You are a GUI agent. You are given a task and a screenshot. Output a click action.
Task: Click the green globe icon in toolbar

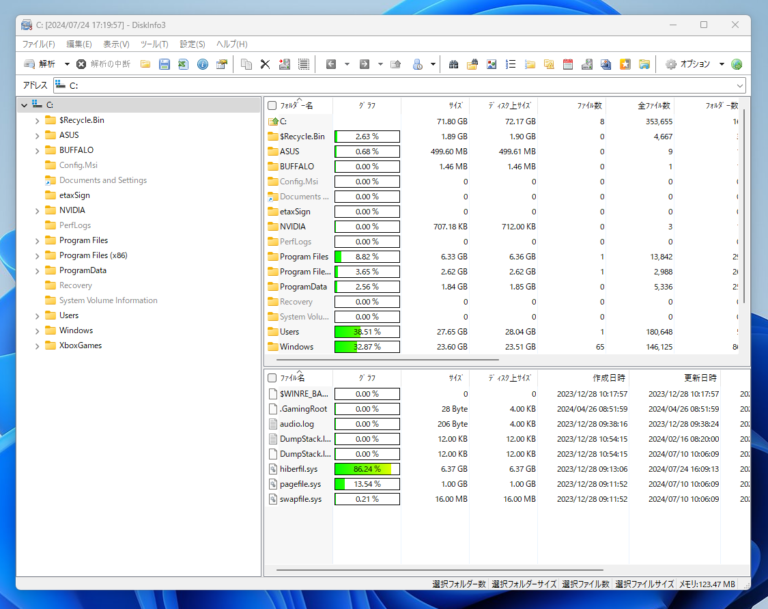pyautogui.click(x=737, y=64)
